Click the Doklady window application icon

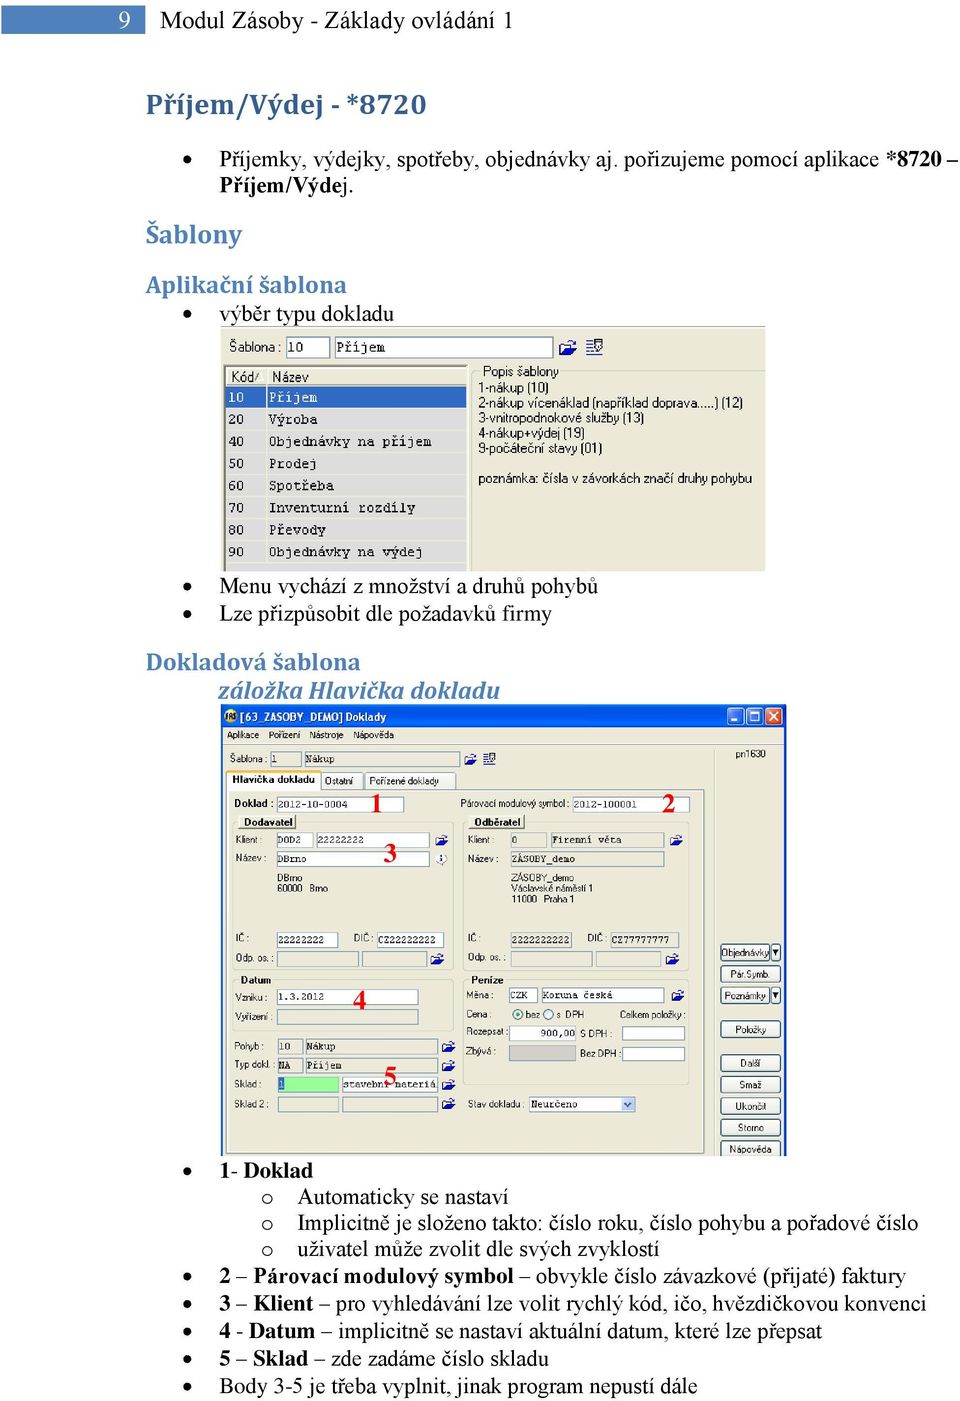[231, 717]
